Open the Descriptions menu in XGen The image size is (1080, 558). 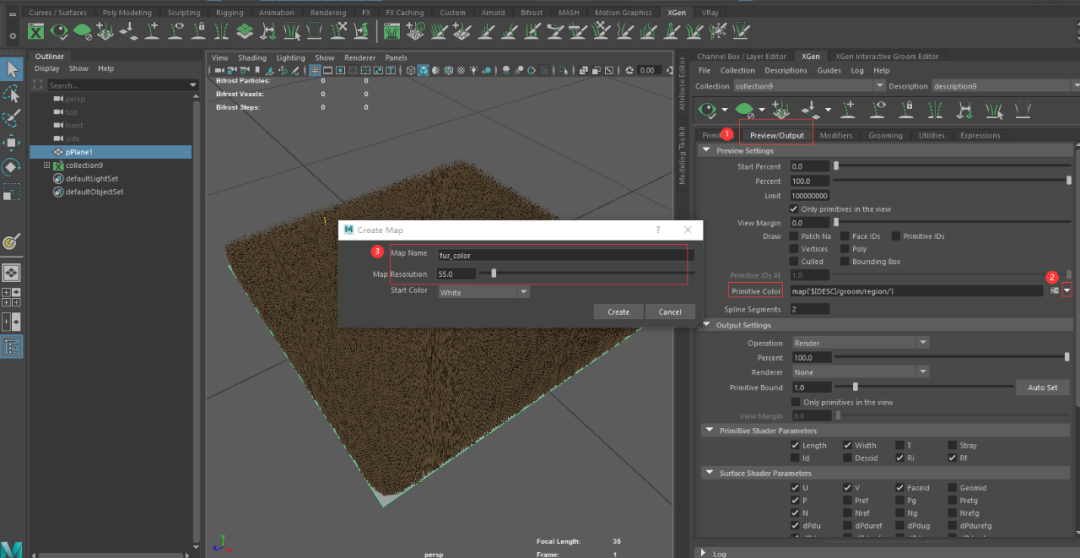785,71
